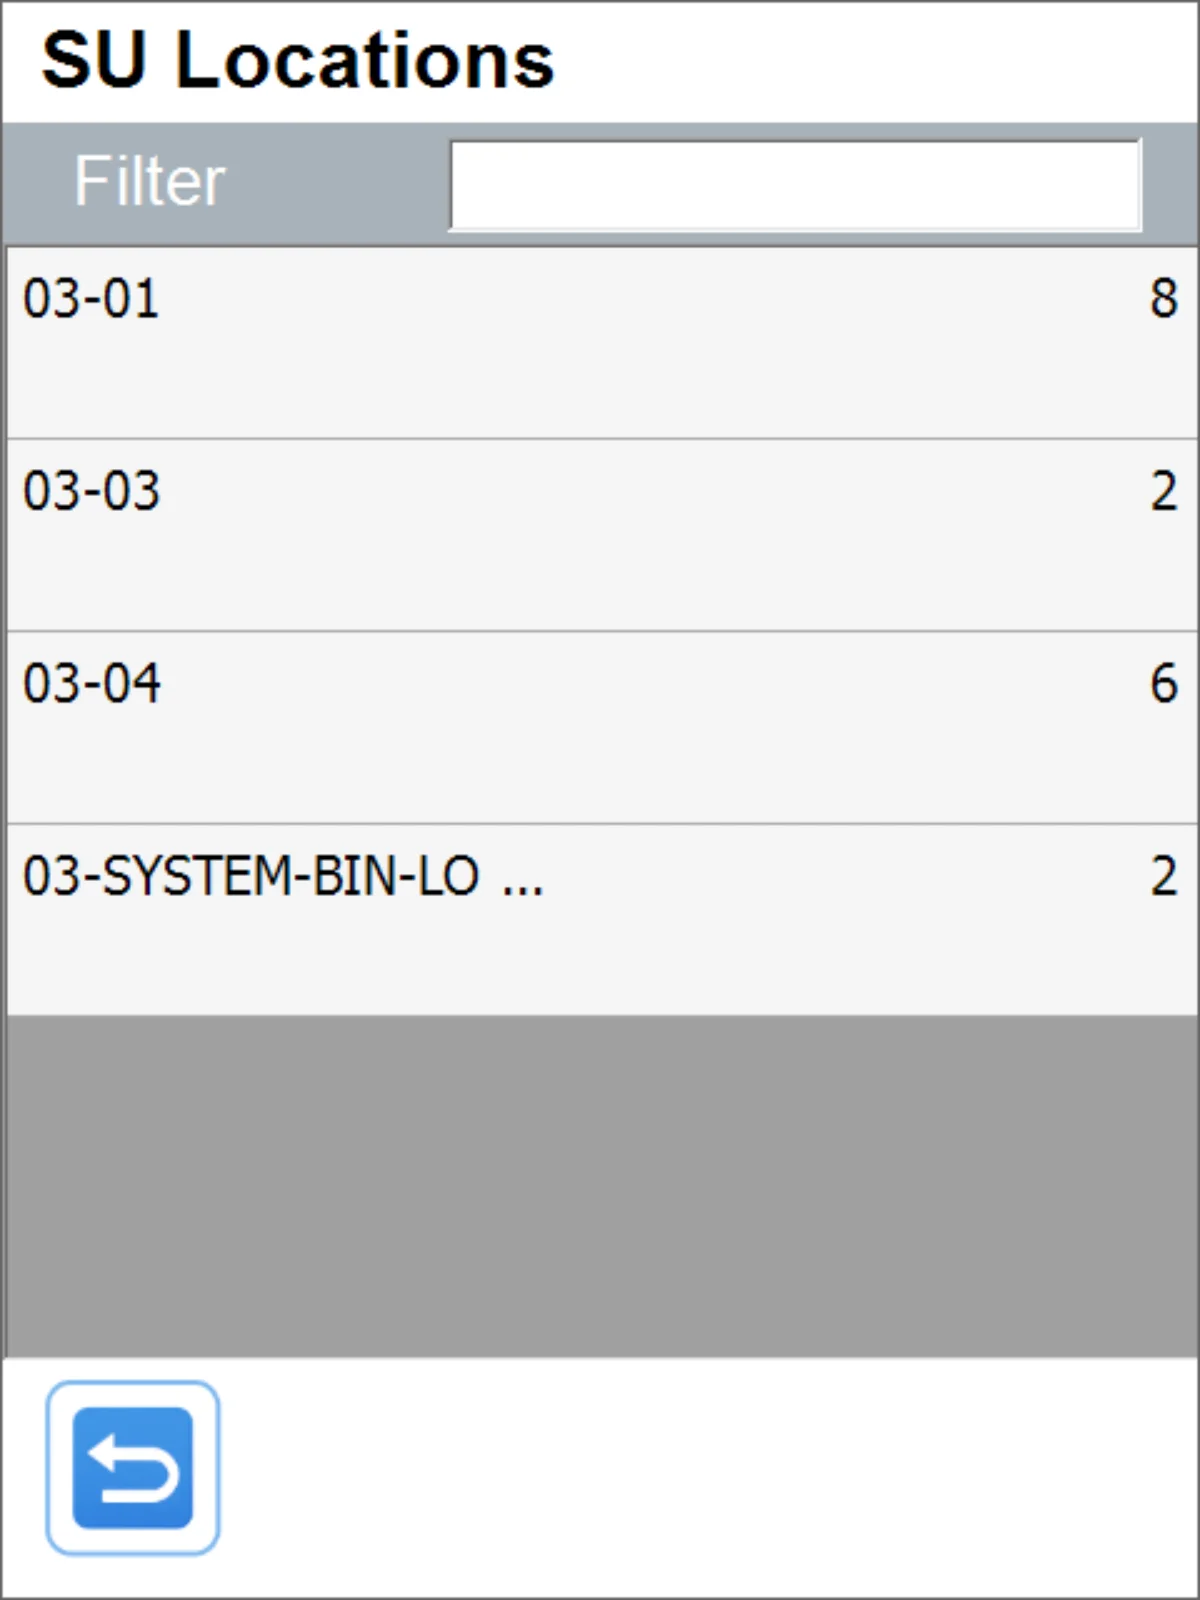Click the 03-03 location name text
Screen dimensions: 1200x1600
coord(91,491)
